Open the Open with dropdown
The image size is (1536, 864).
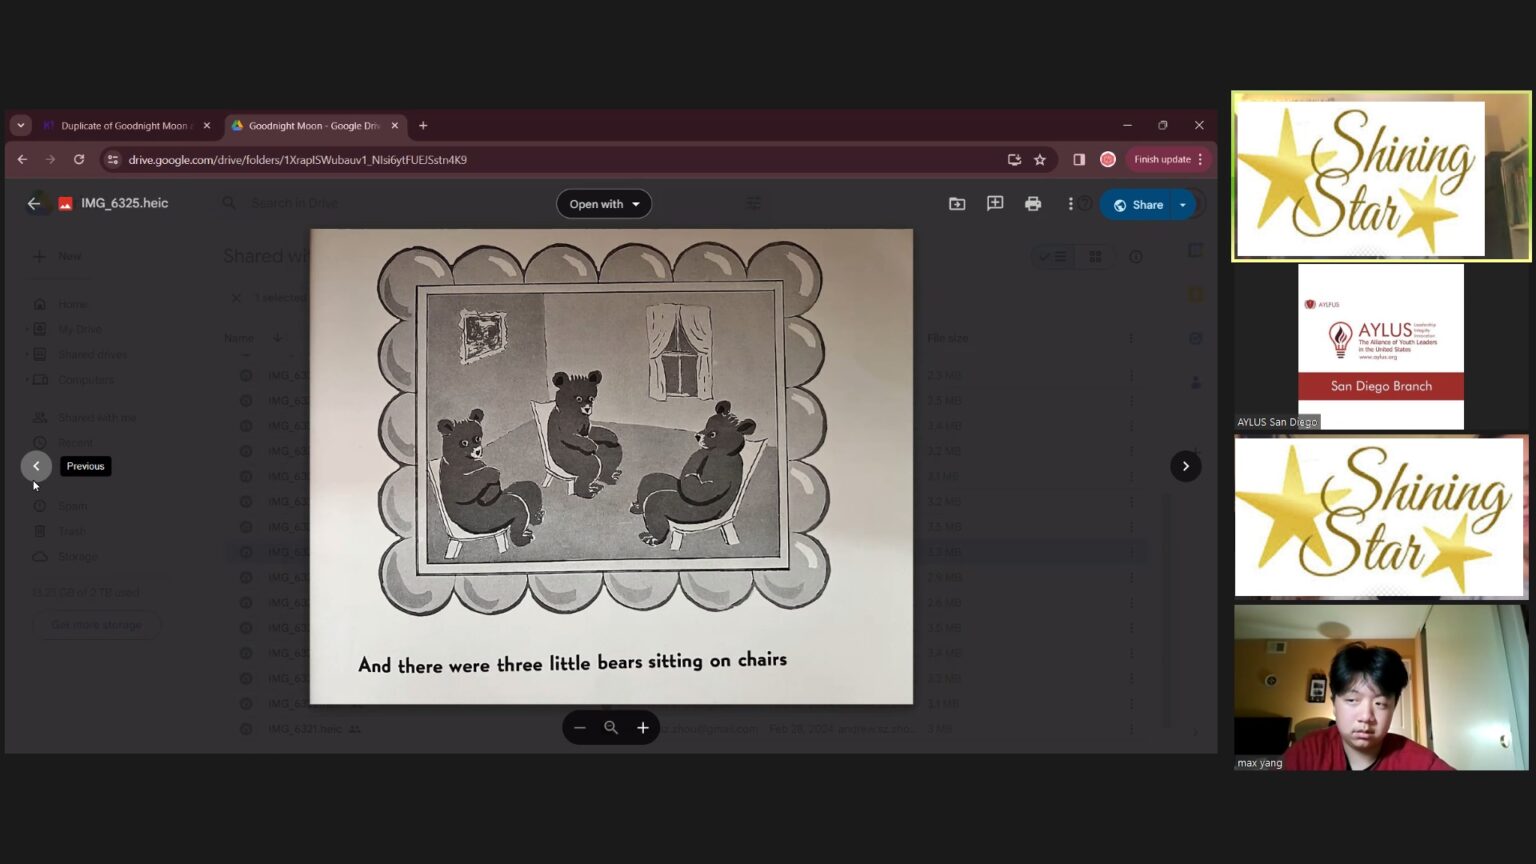coord(604,204)
